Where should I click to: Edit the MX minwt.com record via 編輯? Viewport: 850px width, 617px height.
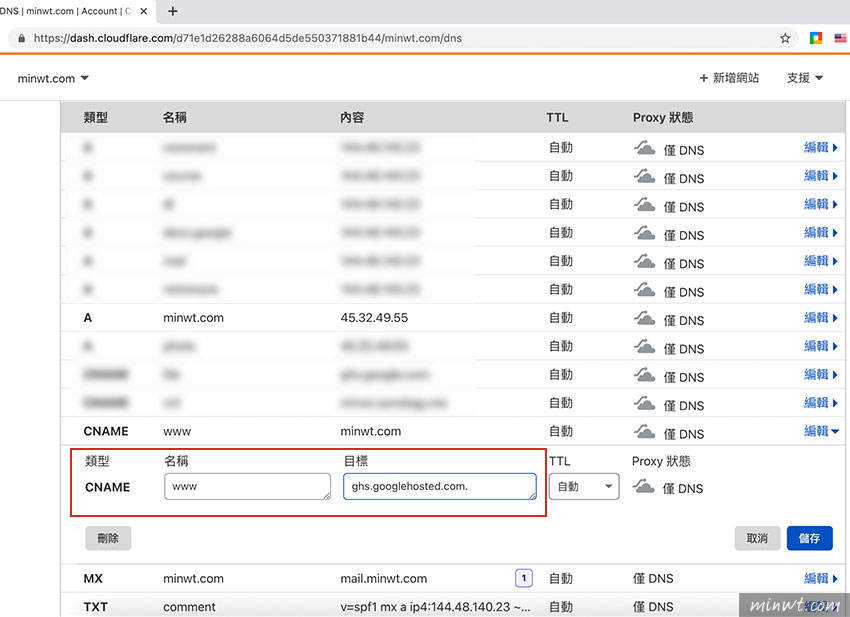point(821,579)
